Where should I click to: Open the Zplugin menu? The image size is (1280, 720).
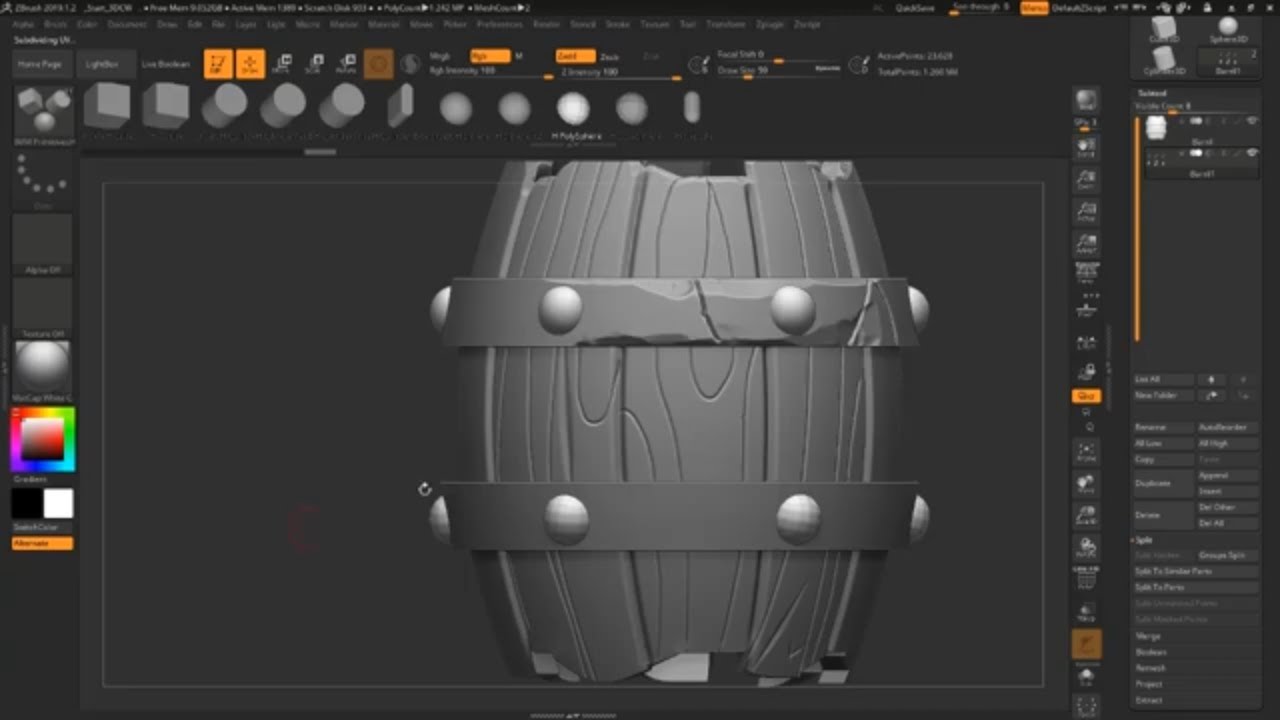(x=770, y=24)
